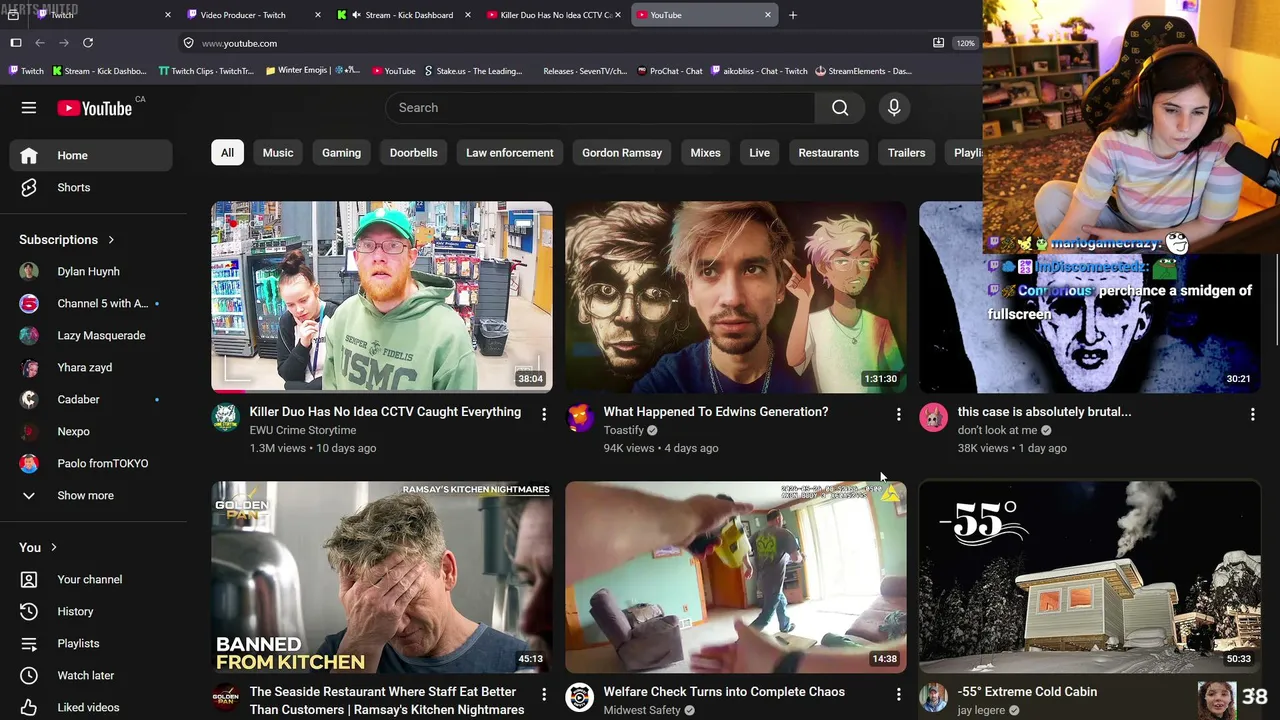Open Winter Emojis bookmark folder
This screenshot has width=1280, height=720.
[313, 71]
